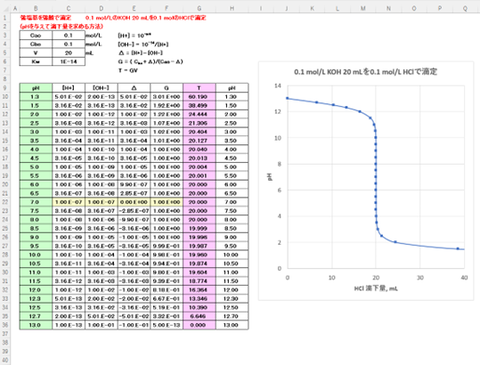The image size is (480, 365).
Task: Select the Δ cell showing 0.00E+00
Action: (134, 202)
